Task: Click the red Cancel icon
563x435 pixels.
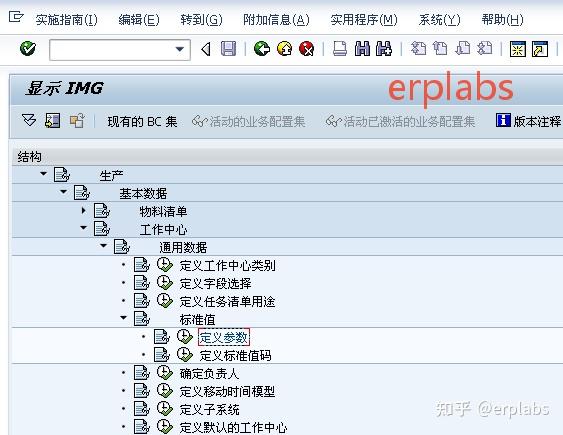Action: pos(307,49)
